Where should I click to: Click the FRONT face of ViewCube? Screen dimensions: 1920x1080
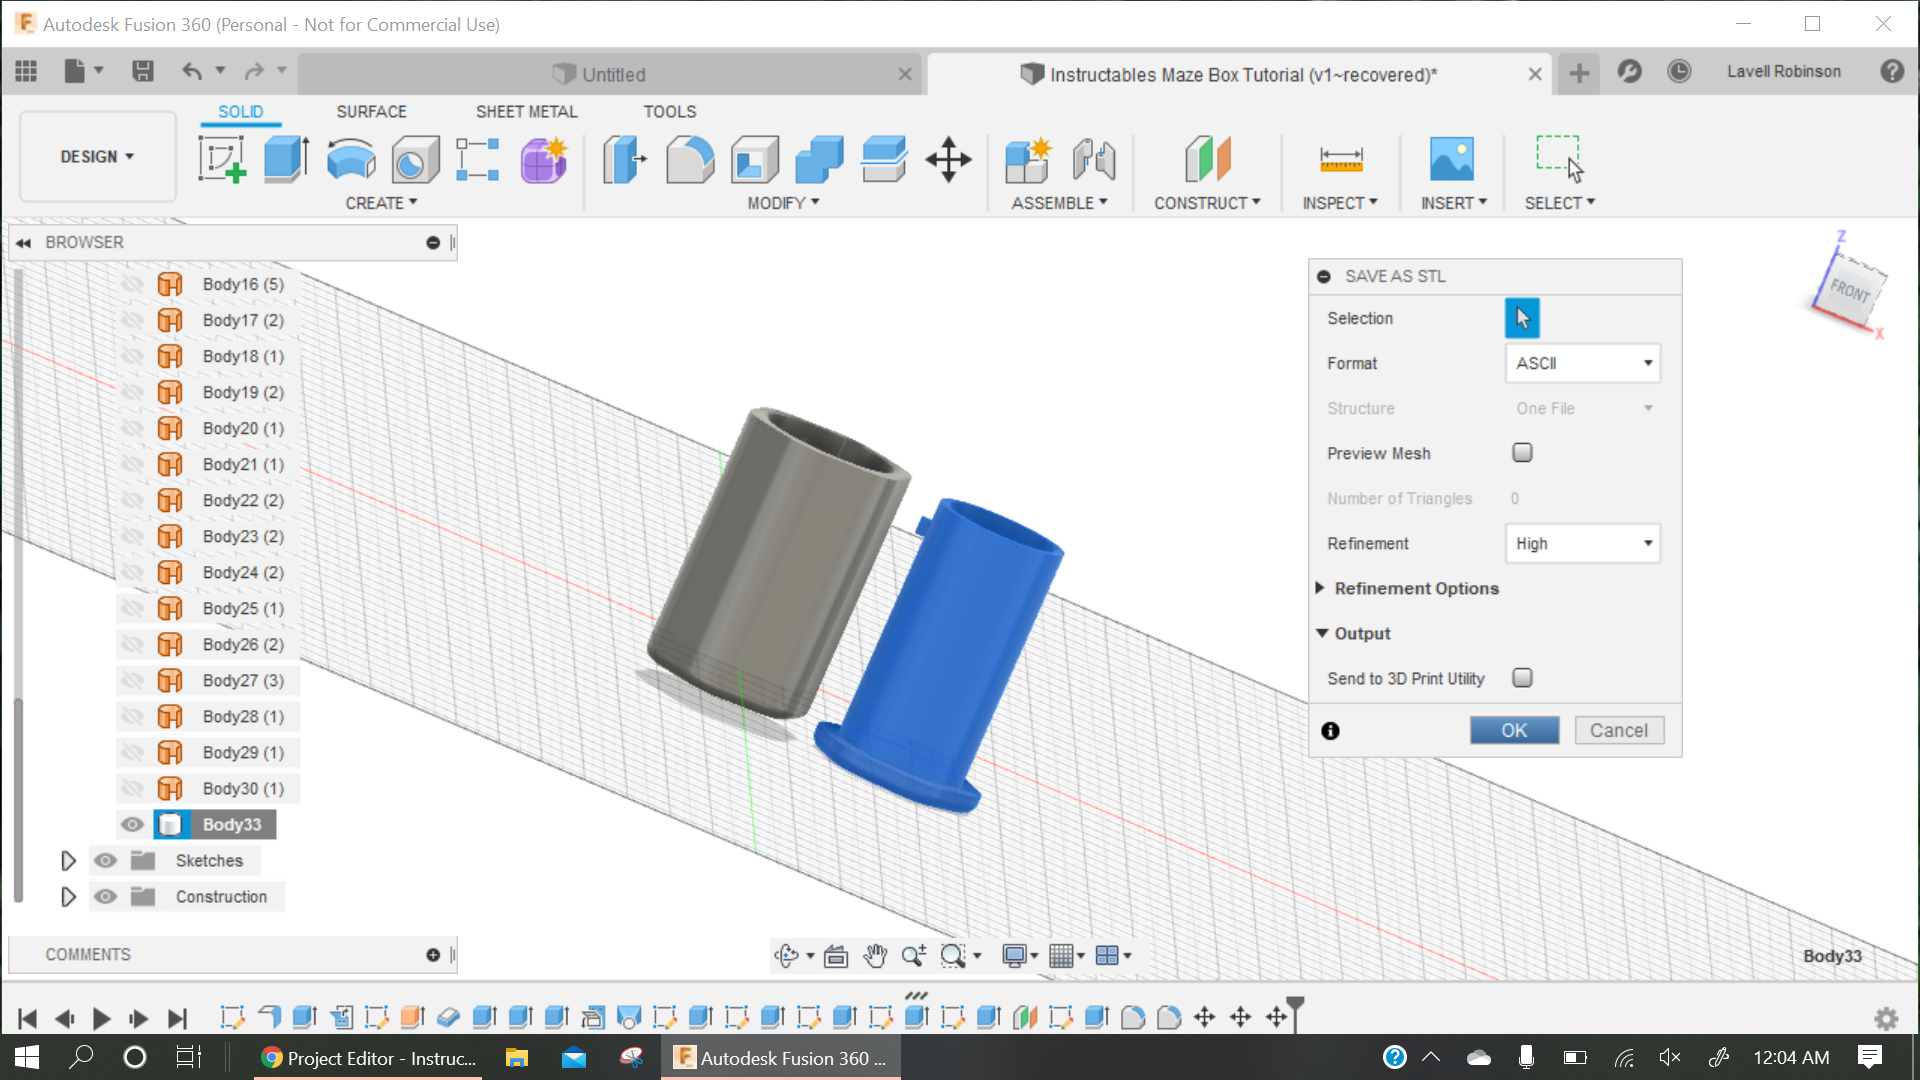(1852, 291)
